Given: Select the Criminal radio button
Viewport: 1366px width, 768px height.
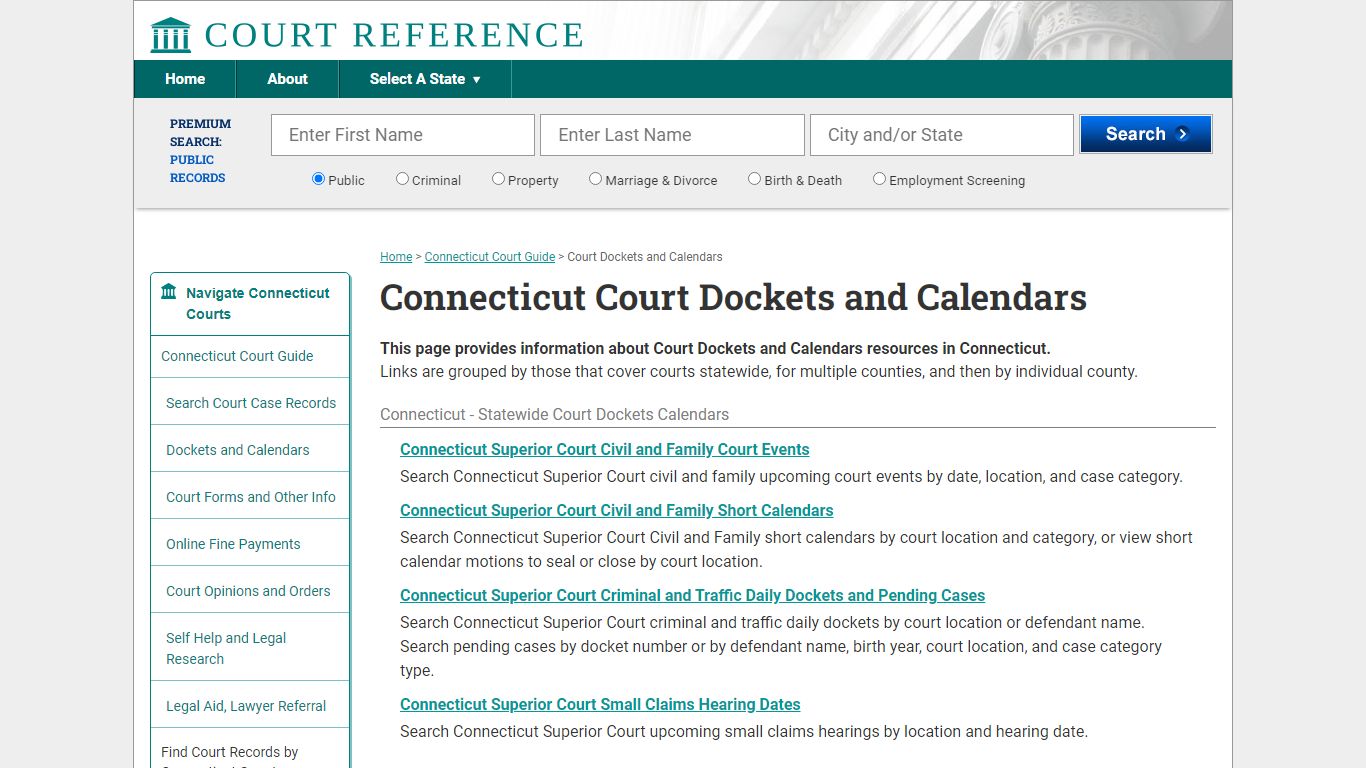Looking at the screenshot, I should pos(402,179).
